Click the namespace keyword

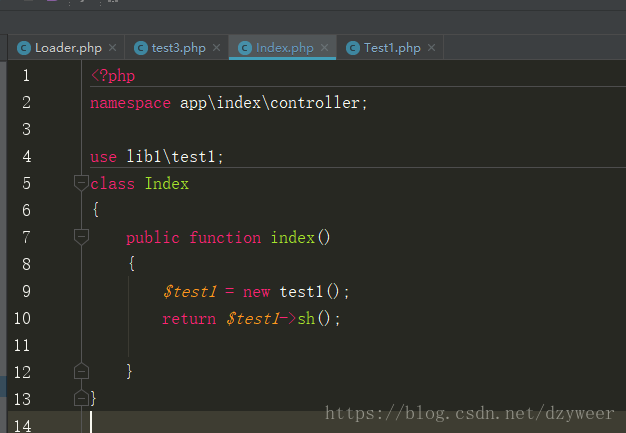131,103
